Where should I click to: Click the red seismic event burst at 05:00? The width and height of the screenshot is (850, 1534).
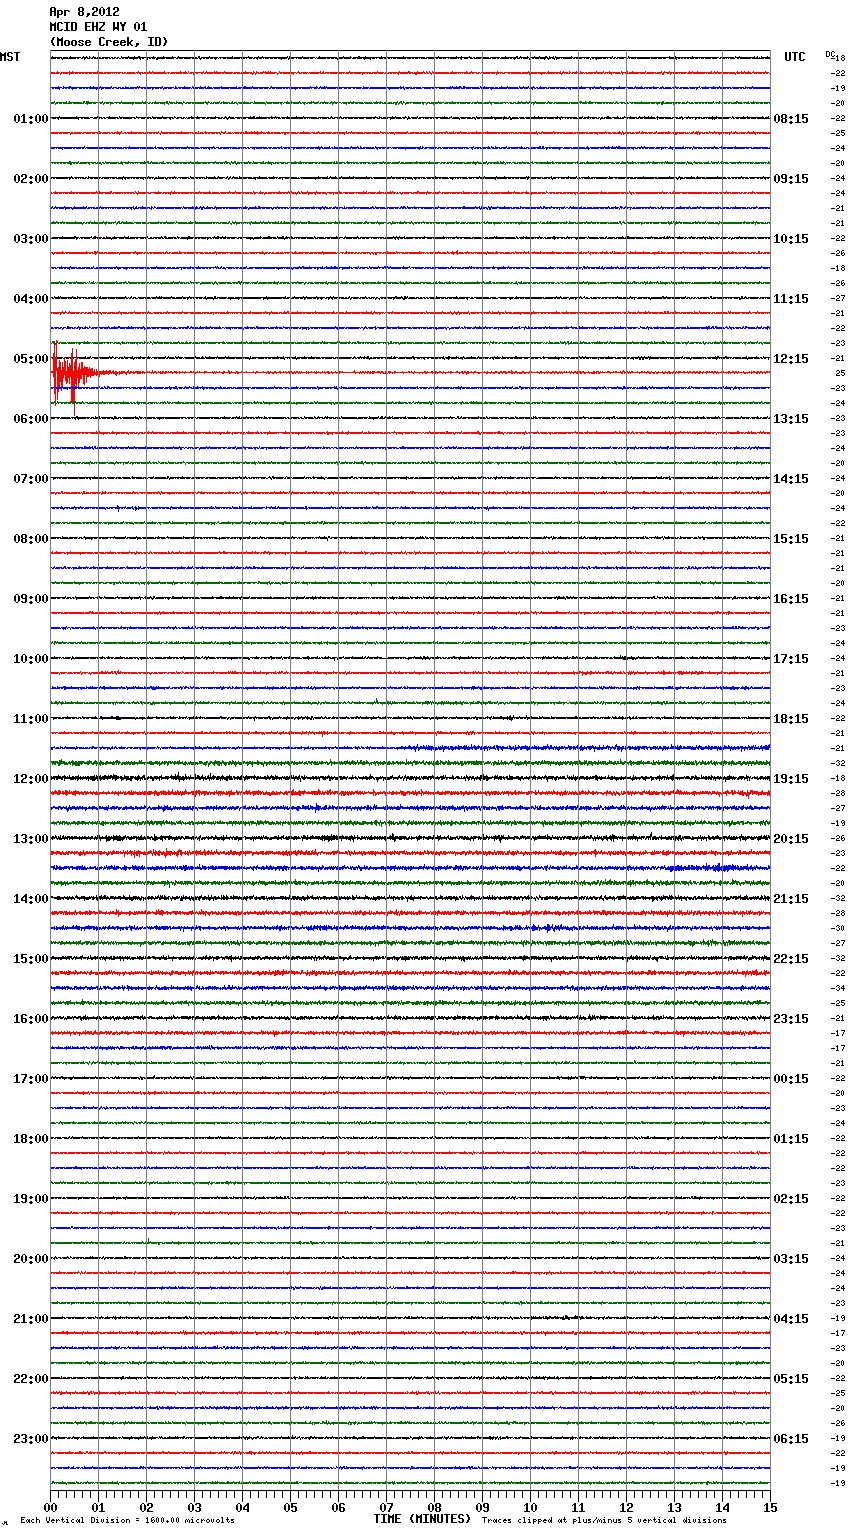point(75,375)
